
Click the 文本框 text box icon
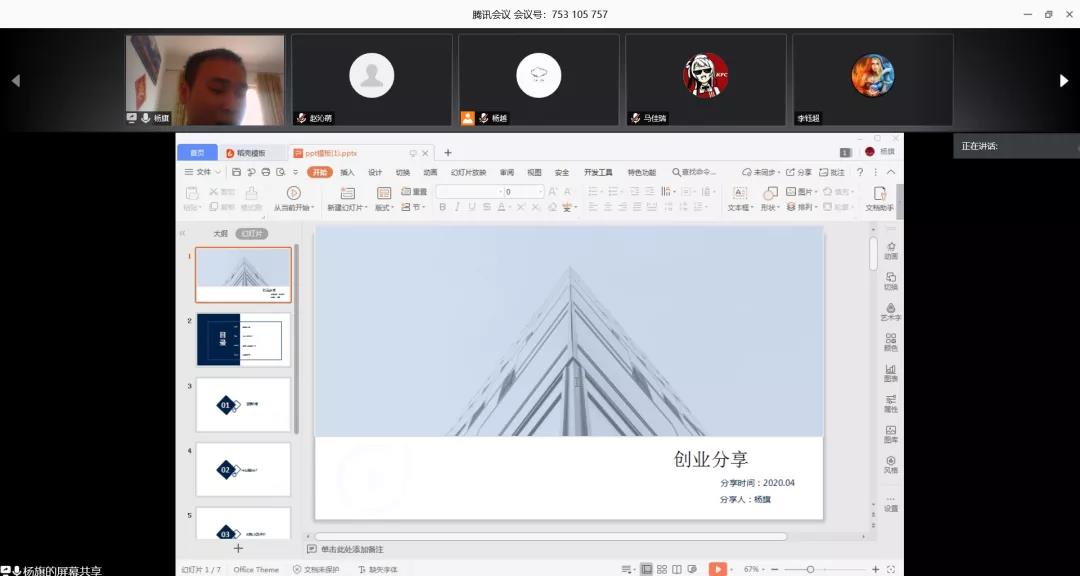[739, 193]
